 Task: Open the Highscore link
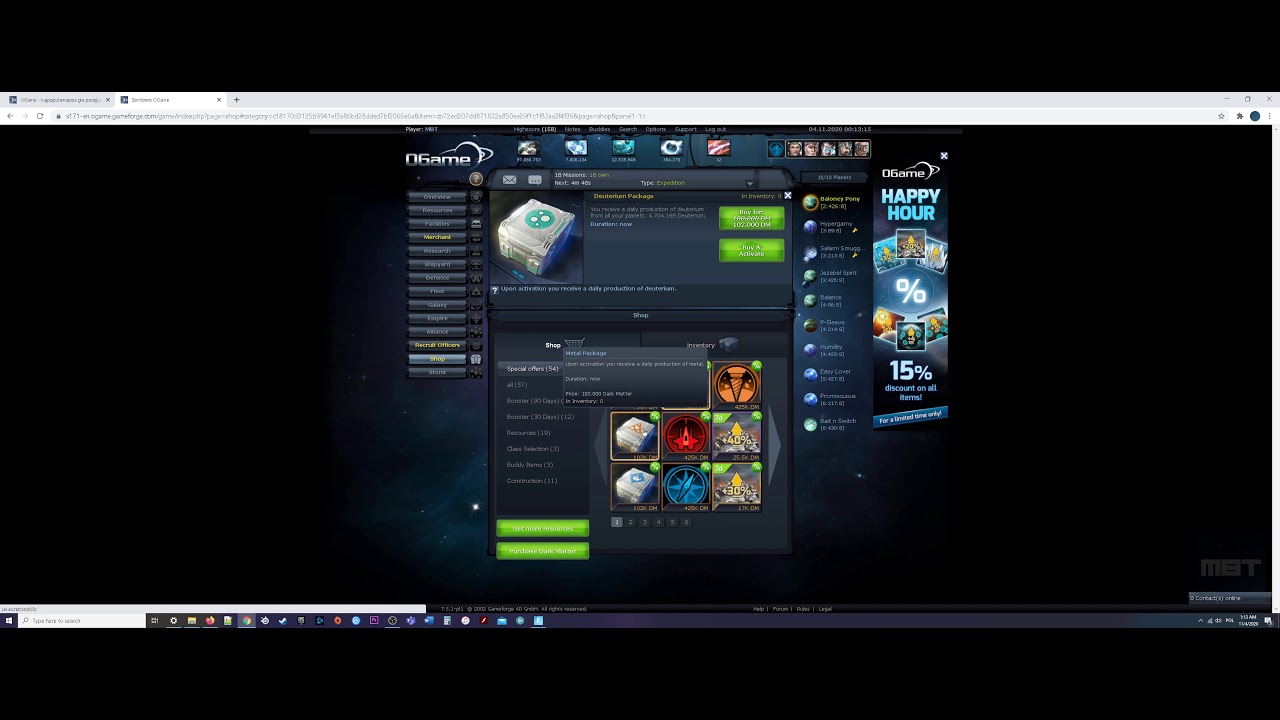pos(535,129)
